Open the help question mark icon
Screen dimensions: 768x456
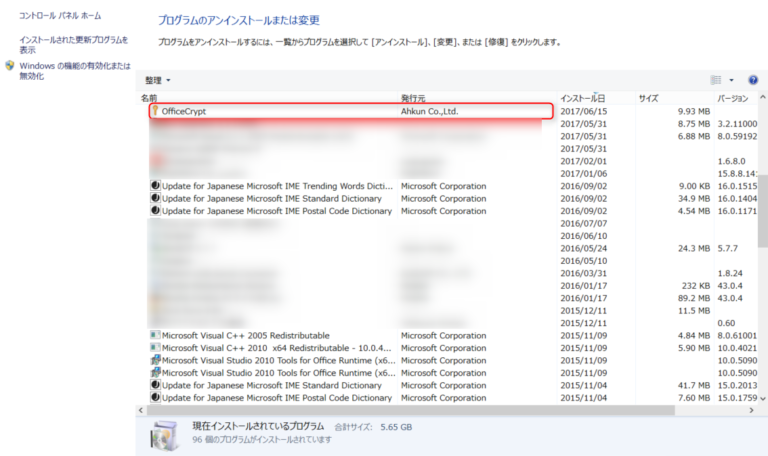(753, 80)
